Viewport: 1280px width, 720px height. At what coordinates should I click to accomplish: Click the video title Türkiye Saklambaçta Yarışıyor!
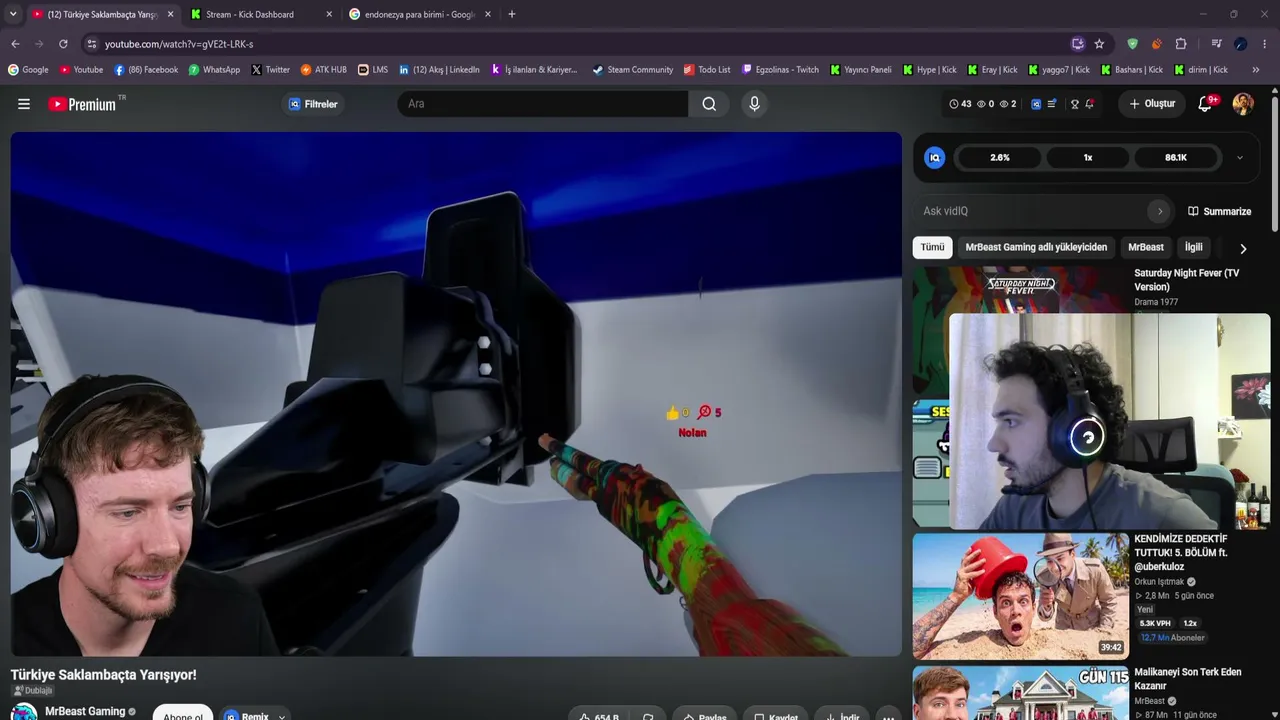point(104,675)
